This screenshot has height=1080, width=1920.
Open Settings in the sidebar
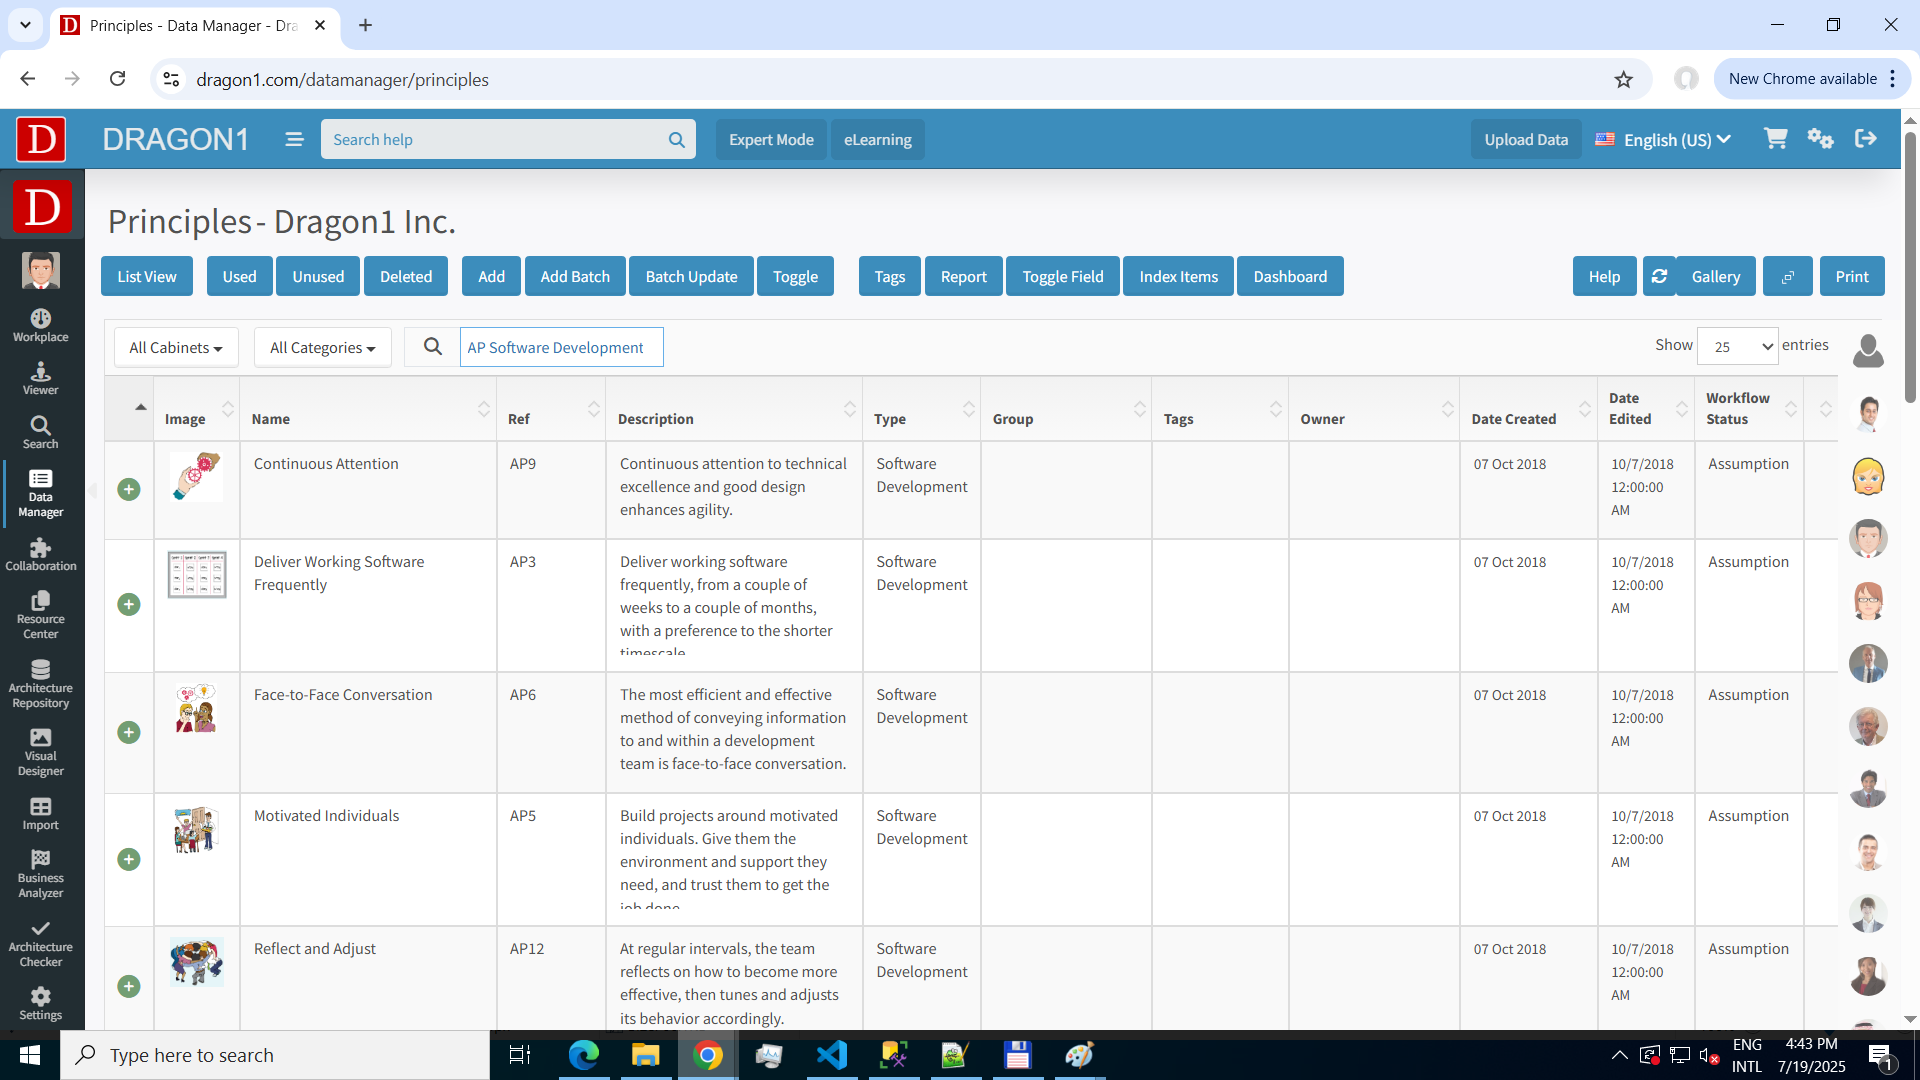pos(40,1004)
